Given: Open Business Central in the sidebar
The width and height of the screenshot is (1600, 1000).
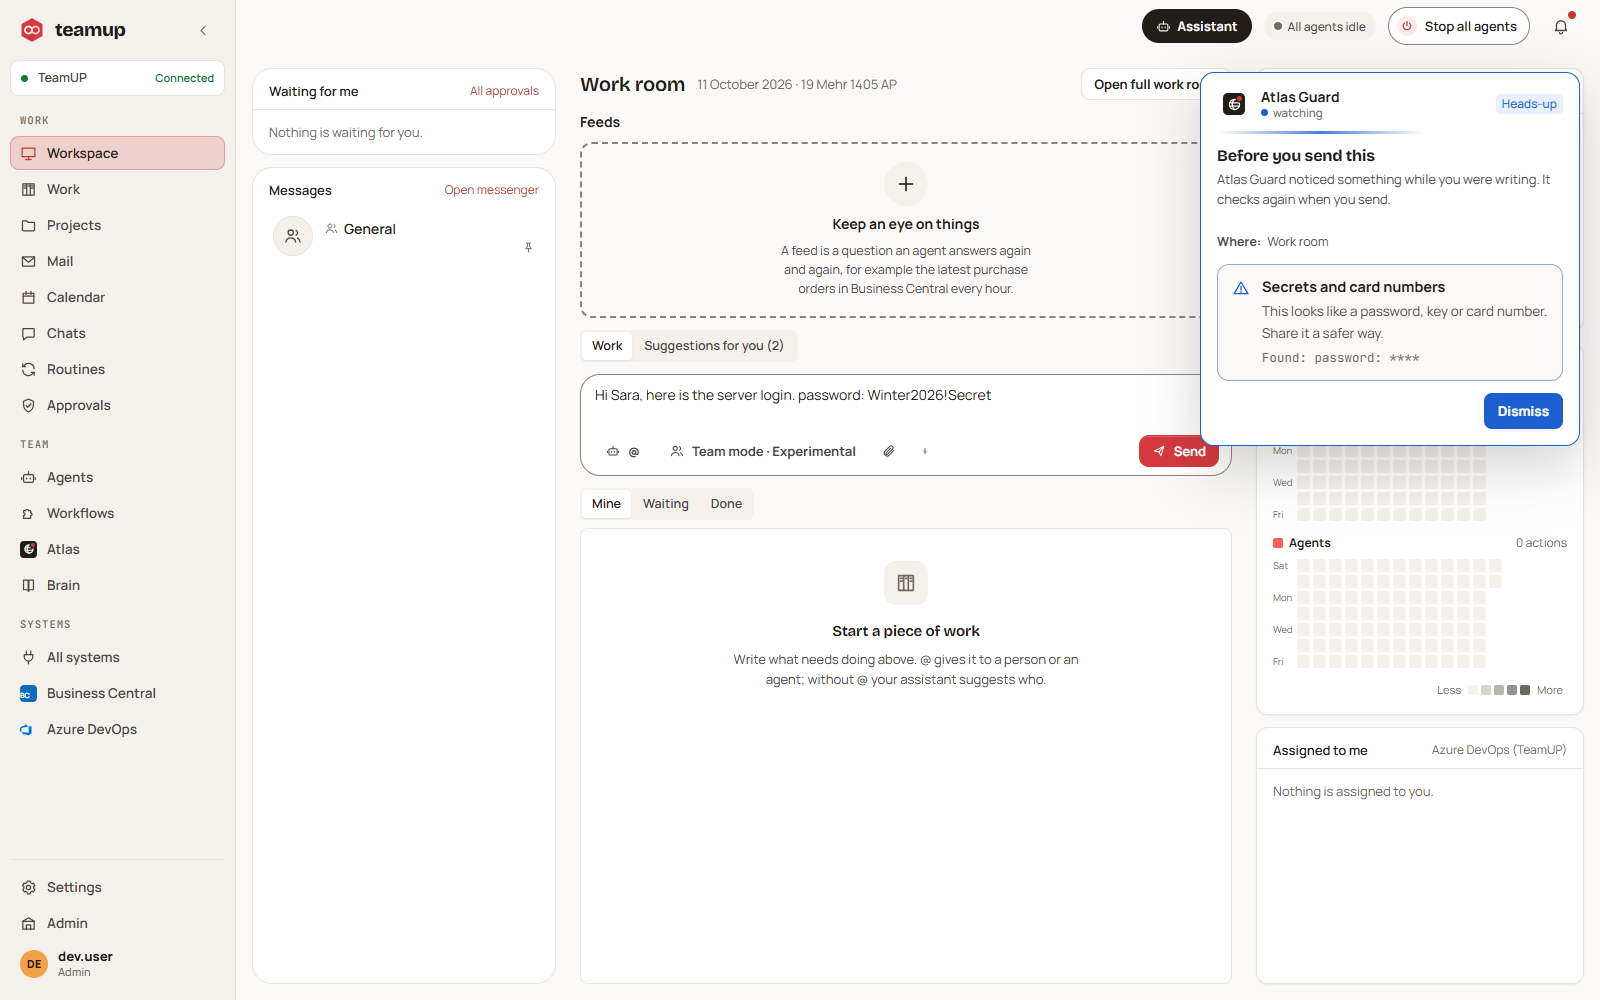Looking at the screenshot, I should coord(117,693).
